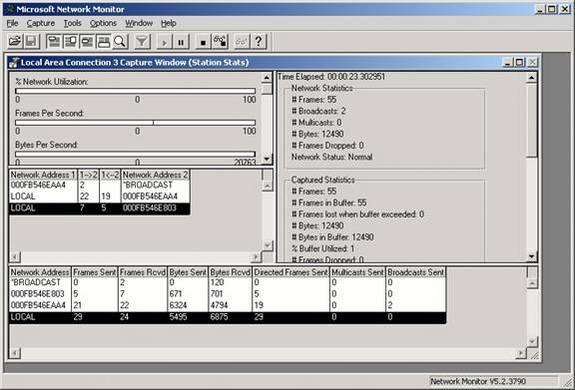Click the statistics pane scroll down arrow

tap(532, 256)
